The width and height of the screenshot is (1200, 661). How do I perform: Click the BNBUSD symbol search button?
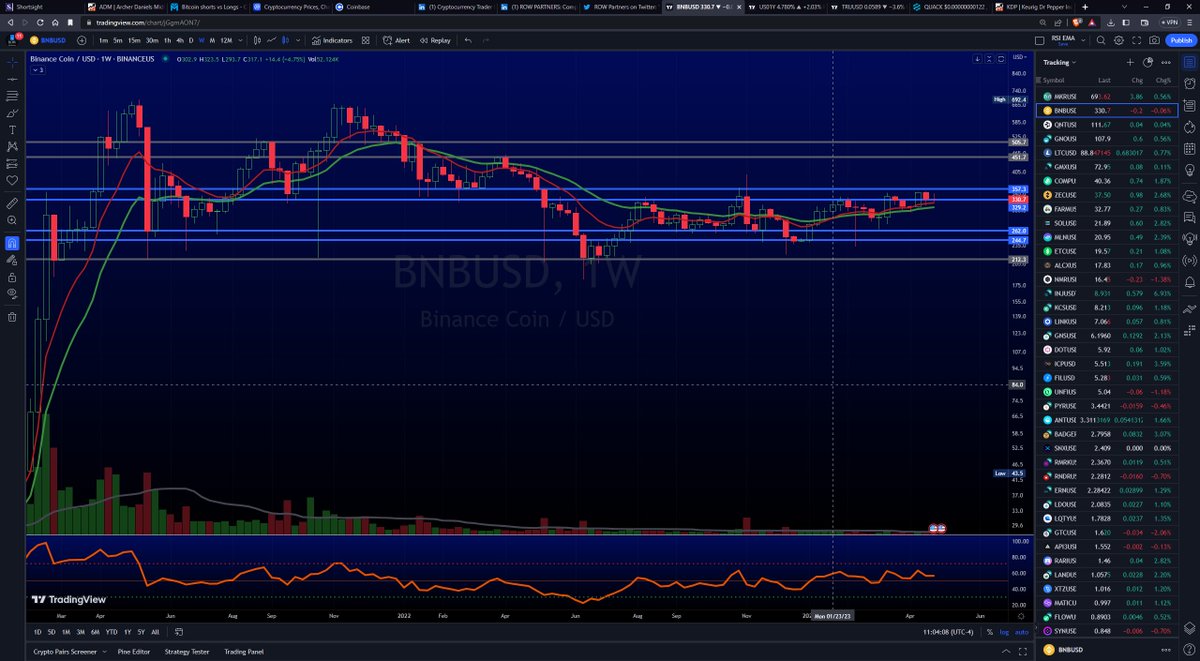[46, 40]
